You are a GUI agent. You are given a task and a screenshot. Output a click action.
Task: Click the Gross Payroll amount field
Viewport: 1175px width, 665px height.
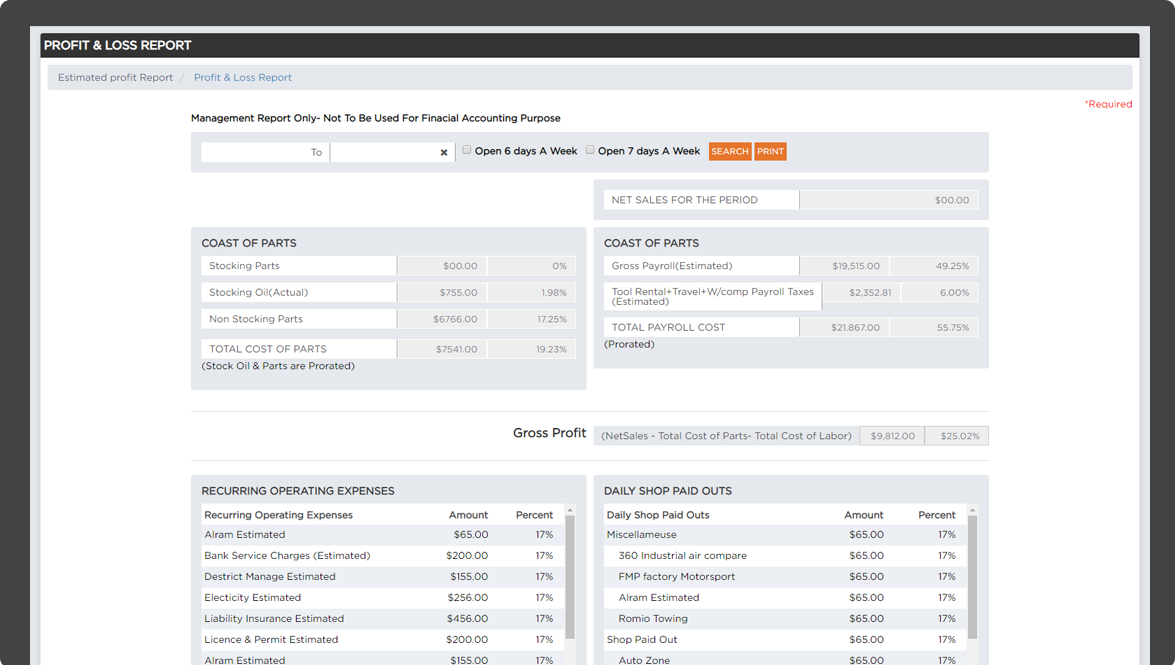click(844, 266)
